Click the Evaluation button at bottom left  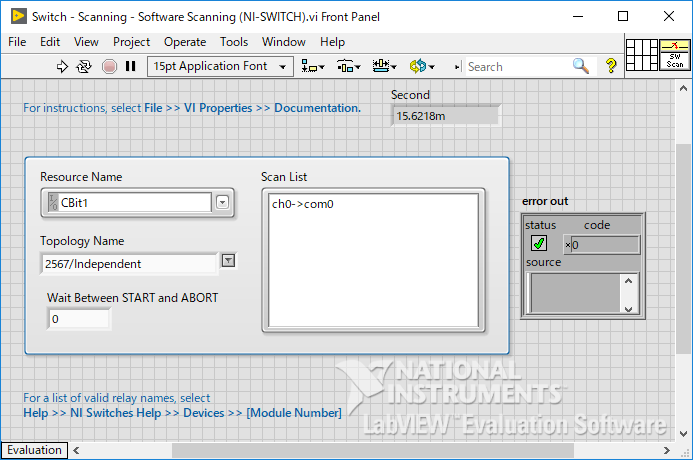34,450
